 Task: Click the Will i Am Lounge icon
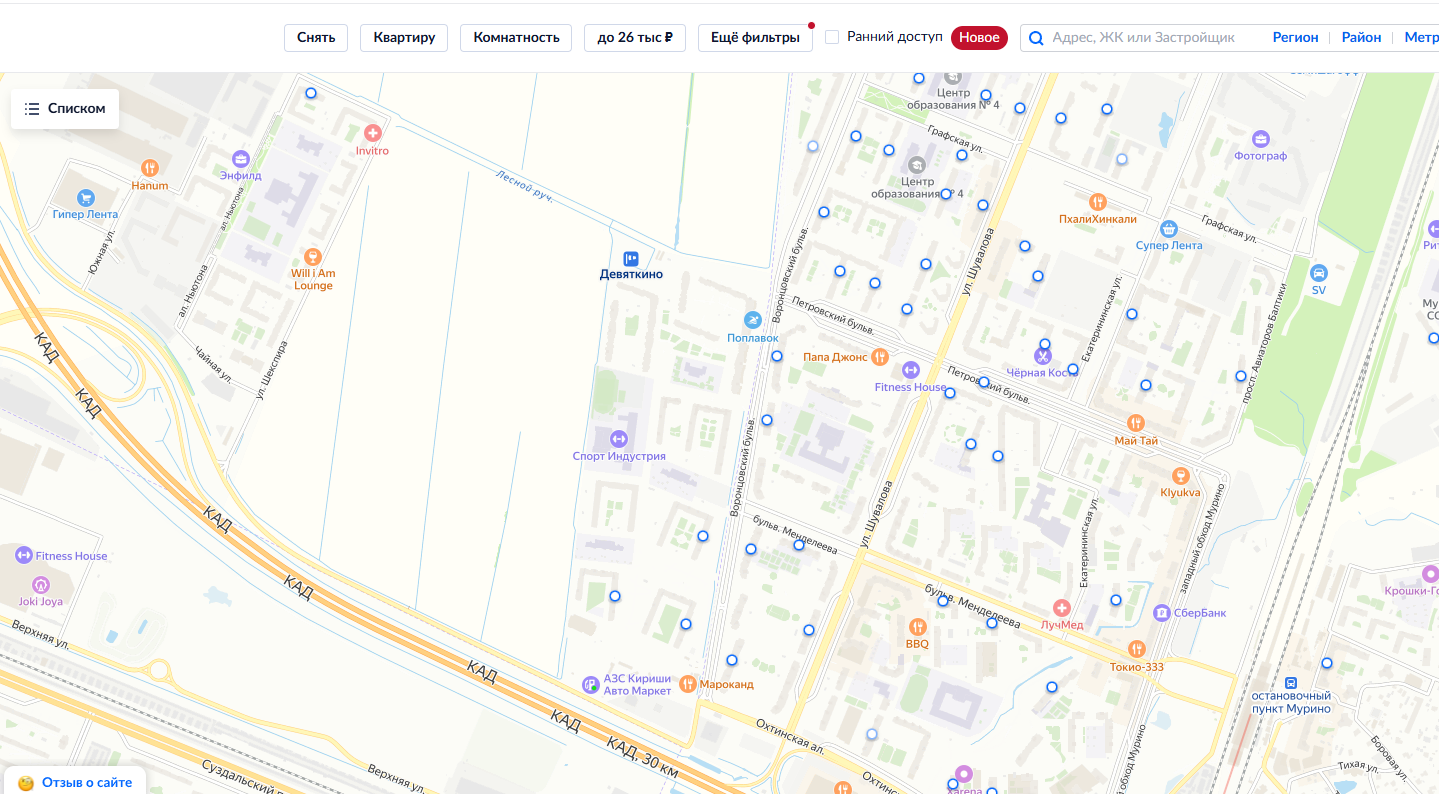click(313, 256)
